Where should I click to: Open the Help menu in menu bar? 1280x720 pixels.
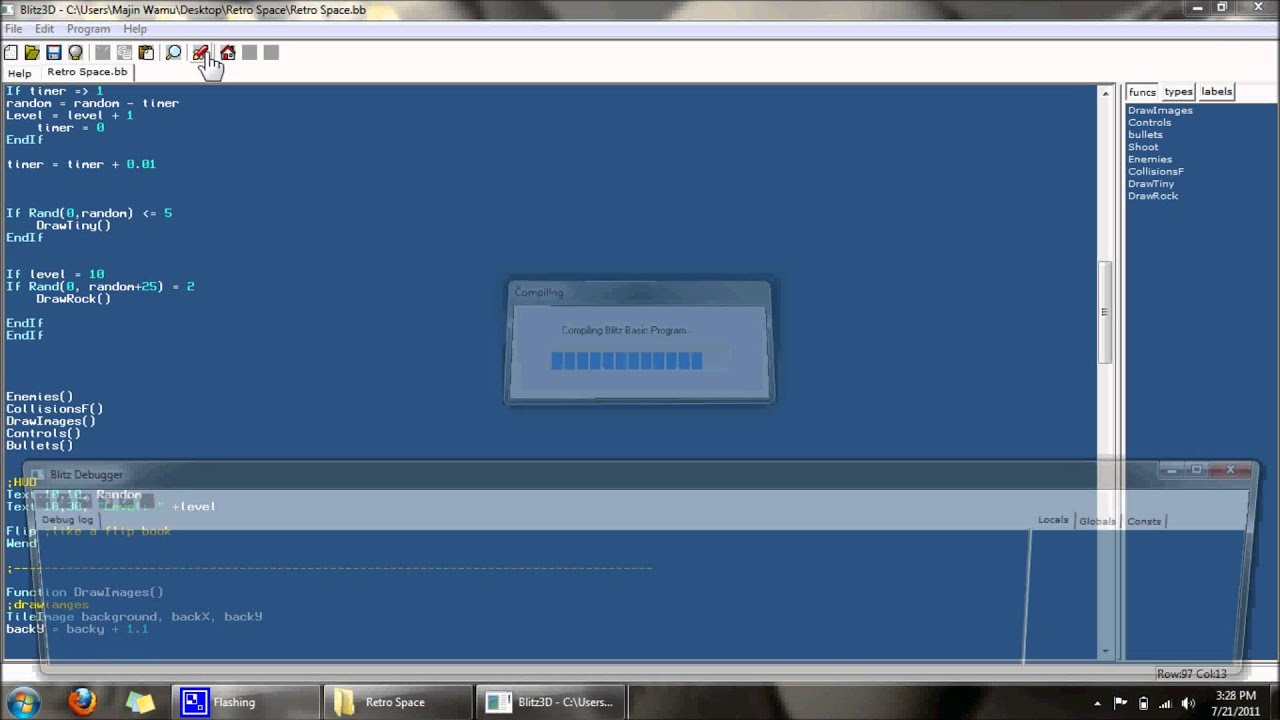click(x=135, y=29)
